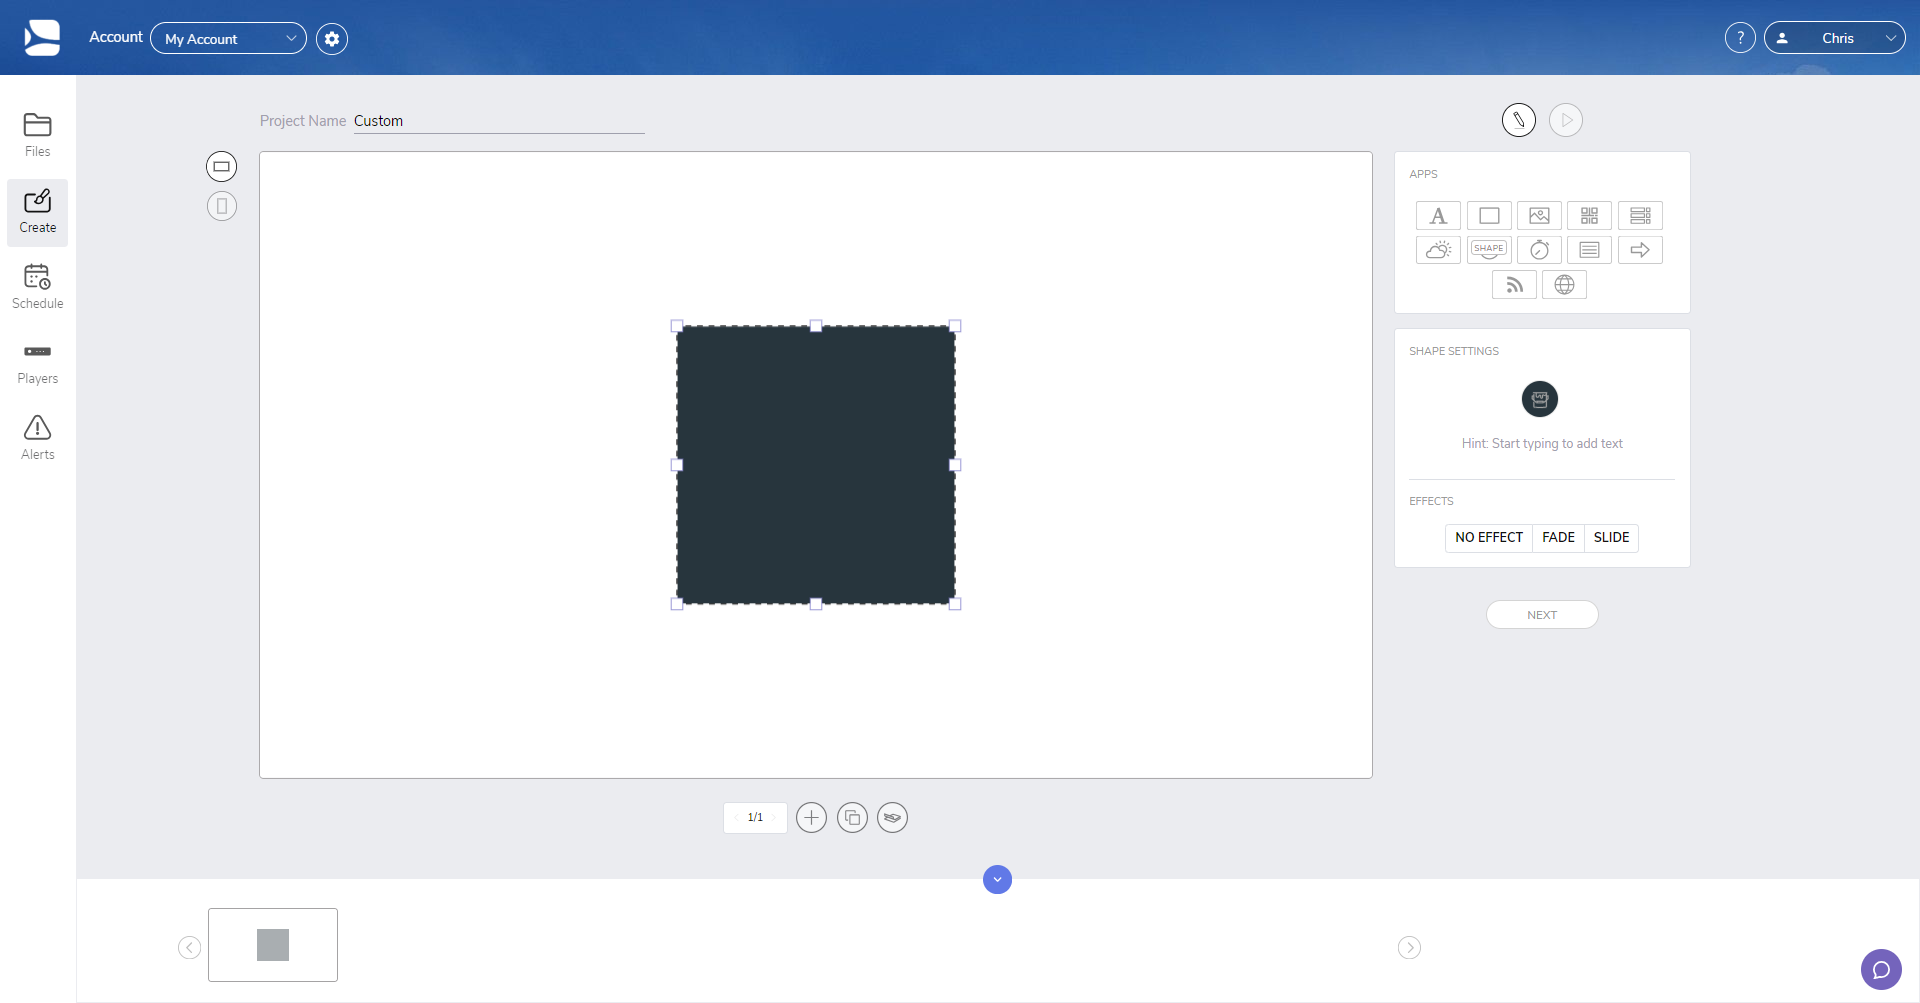Go to the Schedule section
Viewport: 1920px width, 1003px height.
click(38, 287)
